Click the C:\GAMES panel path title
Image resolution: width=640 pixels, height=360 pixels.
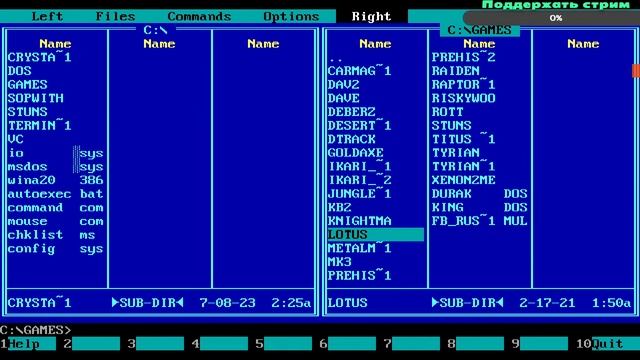[480, 30]
